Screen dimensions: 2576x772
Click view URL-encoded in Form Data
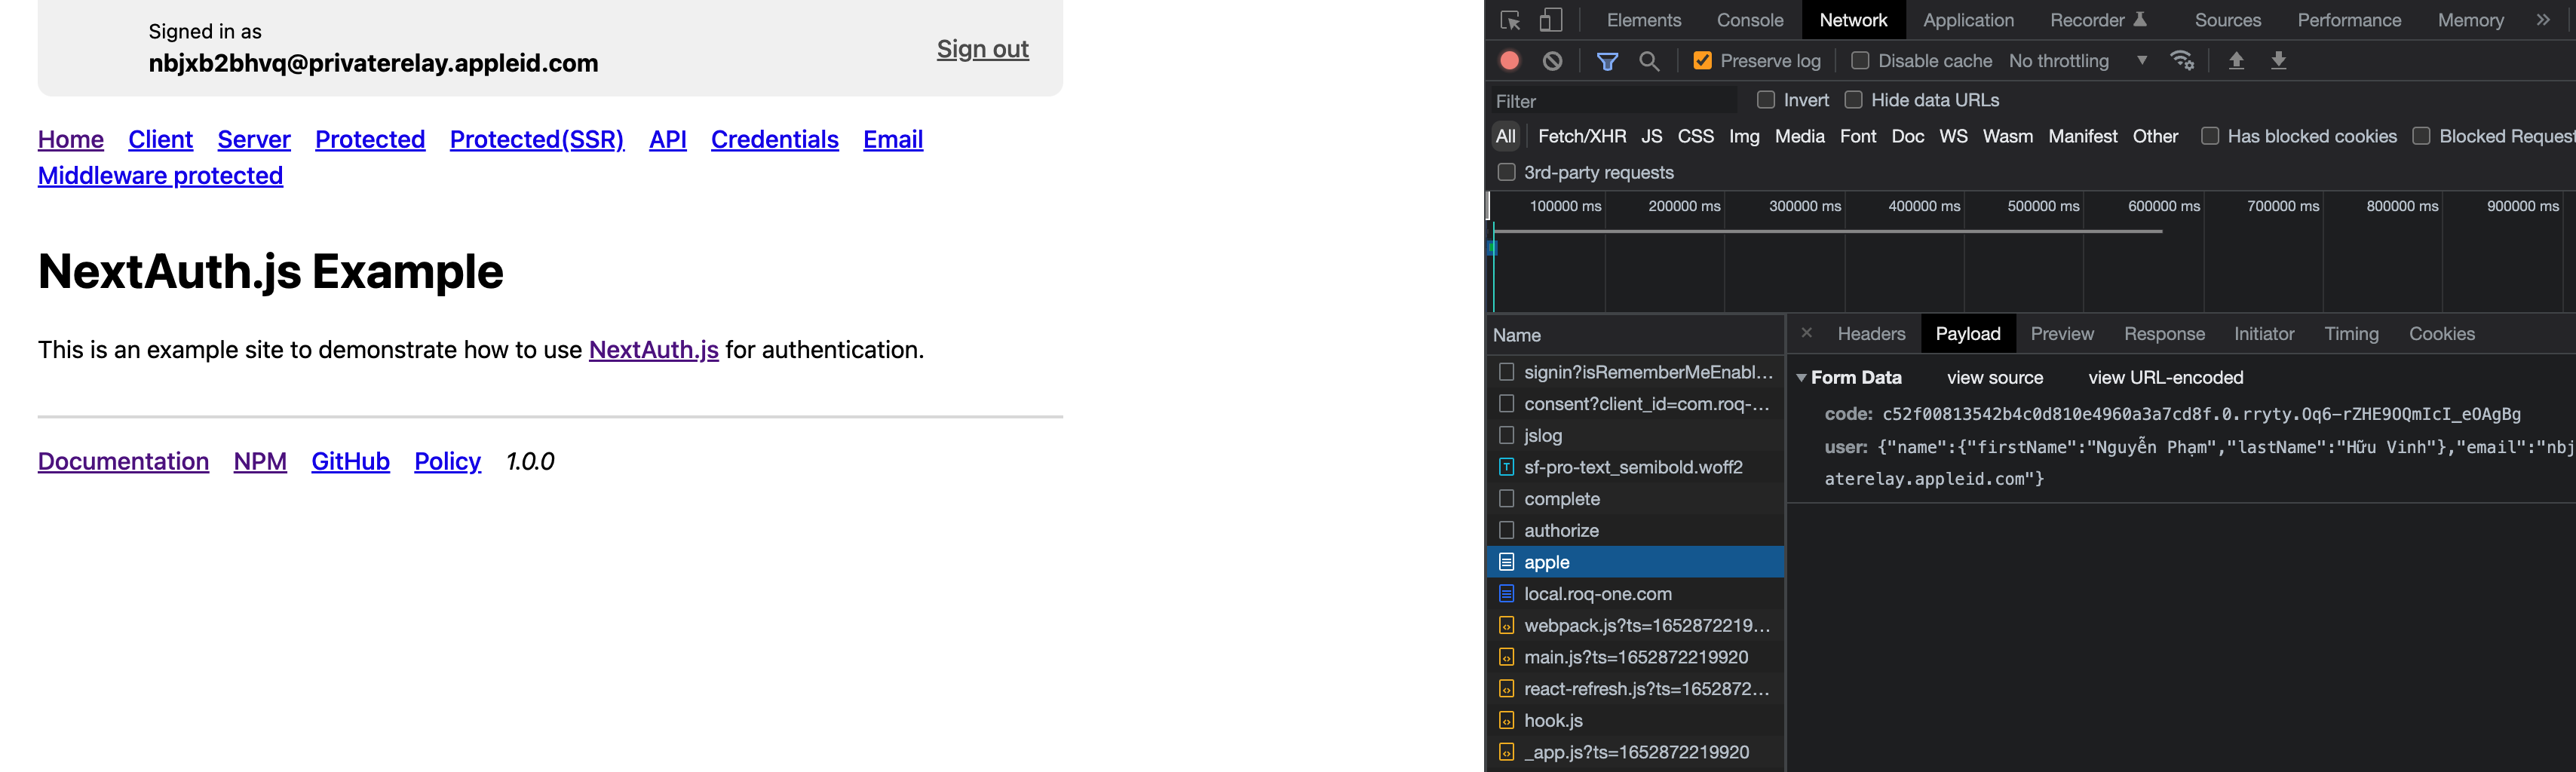pyautogui.click(x=2165, y=378)
